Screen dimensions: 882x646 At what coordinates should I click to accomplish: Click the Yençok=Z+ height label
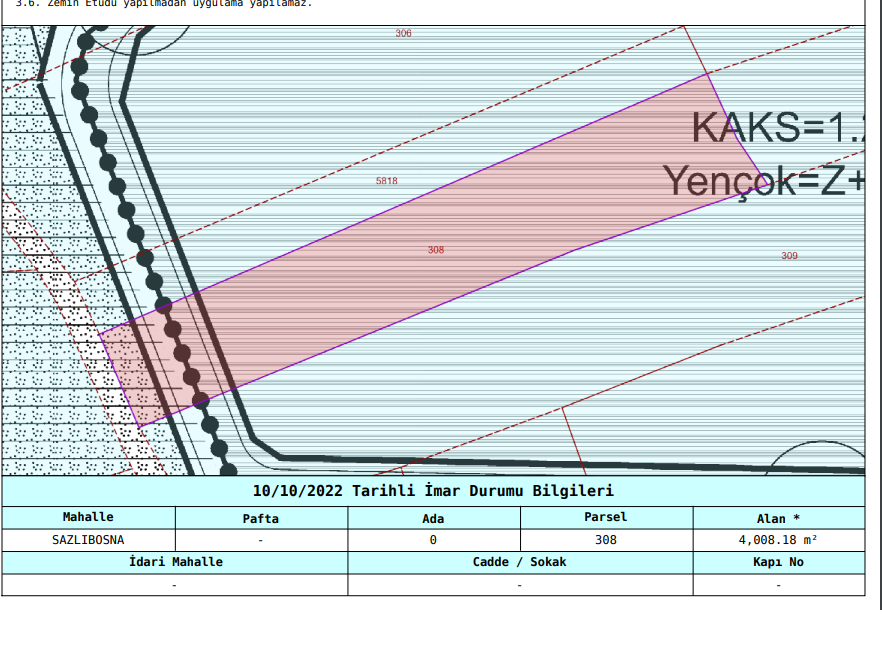pyautogui.click(x=764, y=181)
